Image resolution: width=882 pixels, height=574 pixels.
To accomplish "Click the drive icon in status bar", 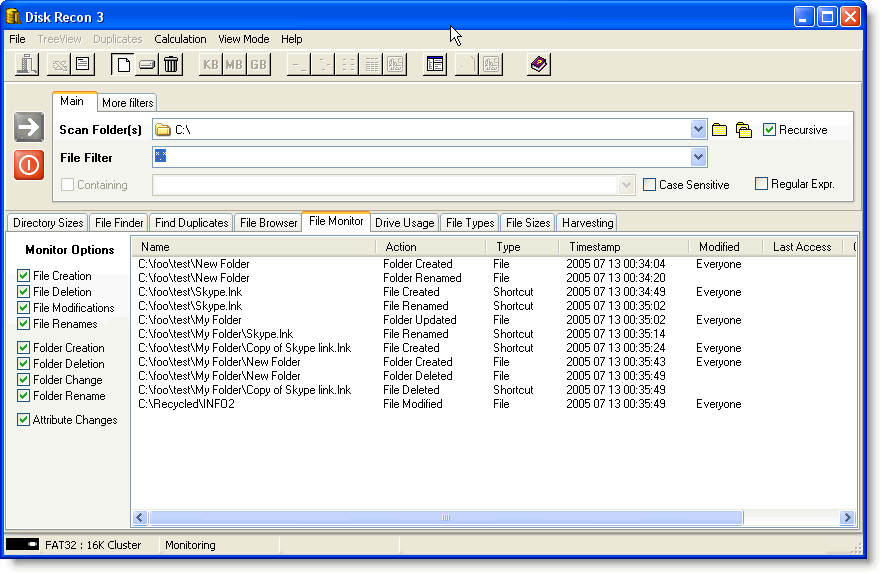I will click(22, 544).
